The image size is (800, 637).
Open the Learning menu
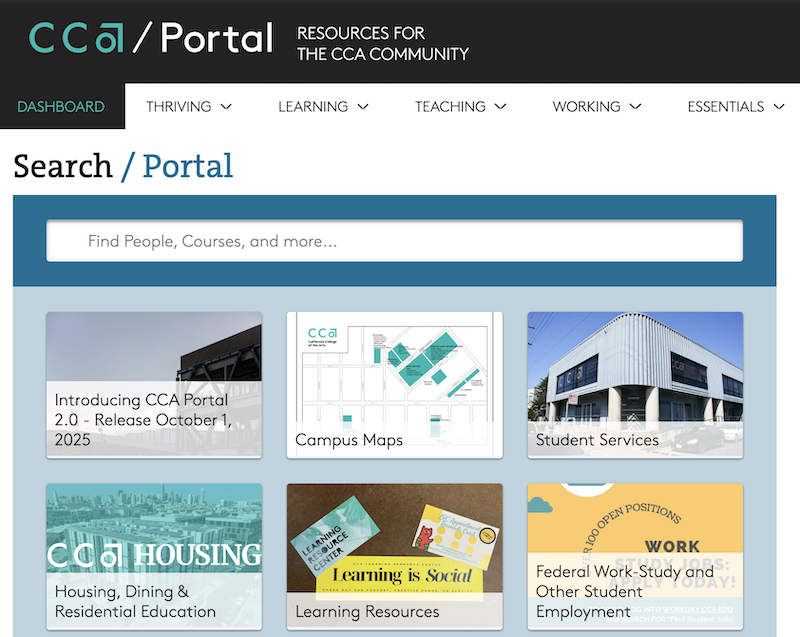313,107
